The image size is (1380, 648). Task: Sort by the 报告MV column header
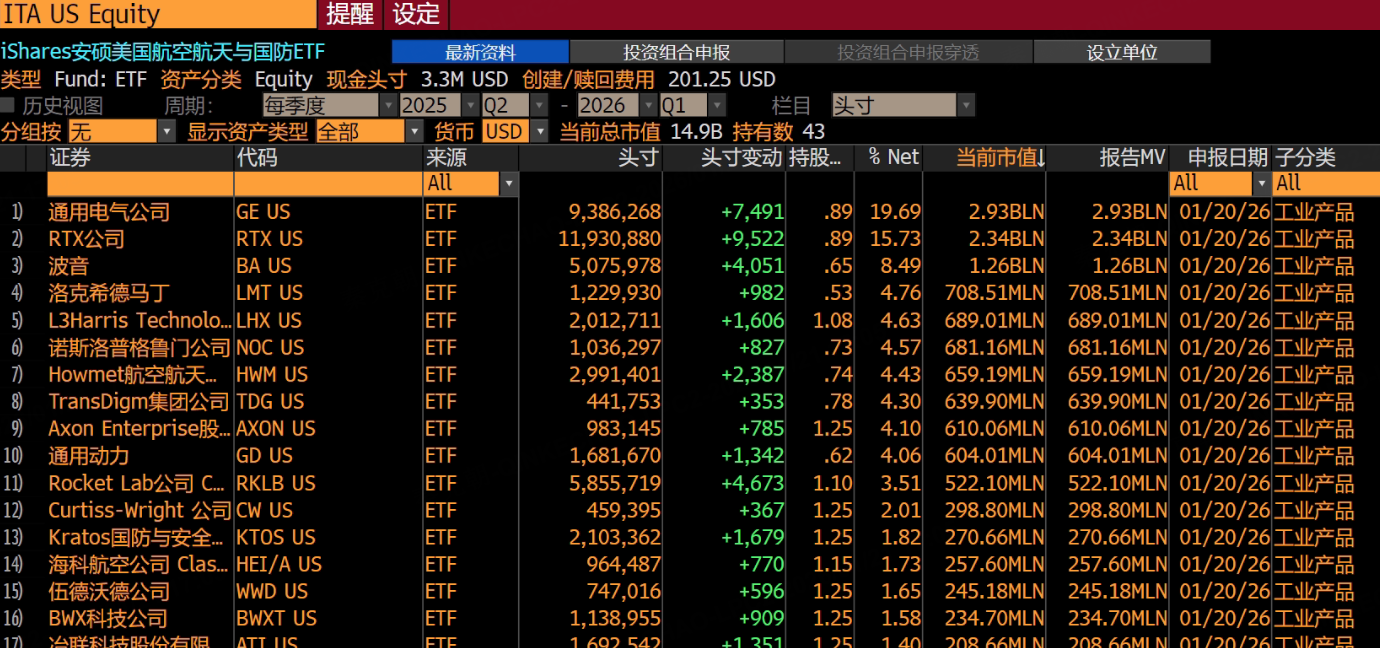pos(1132,157)
